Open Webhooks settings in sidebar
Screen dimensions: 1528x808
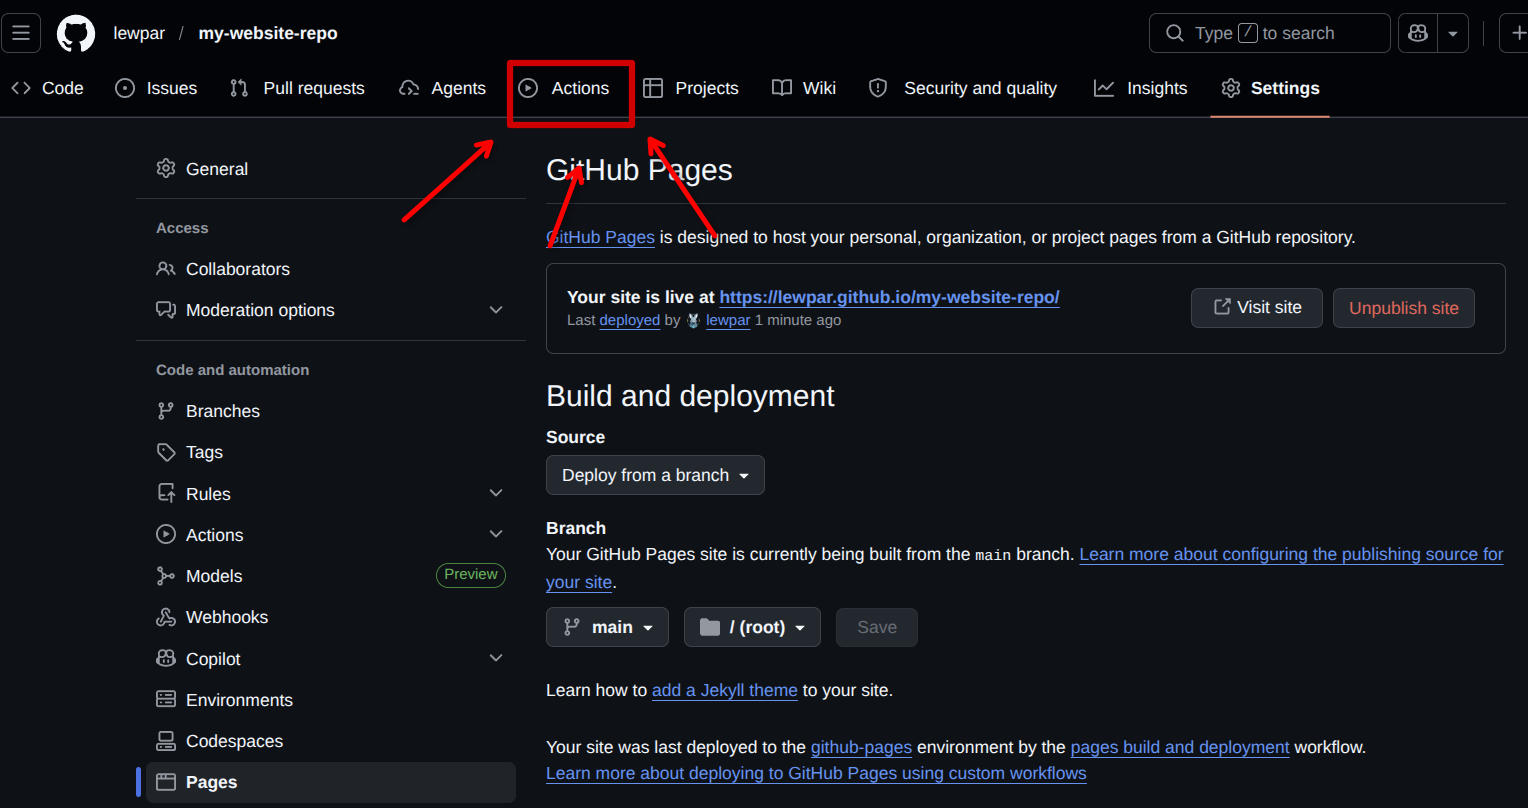tap(331, 617)
